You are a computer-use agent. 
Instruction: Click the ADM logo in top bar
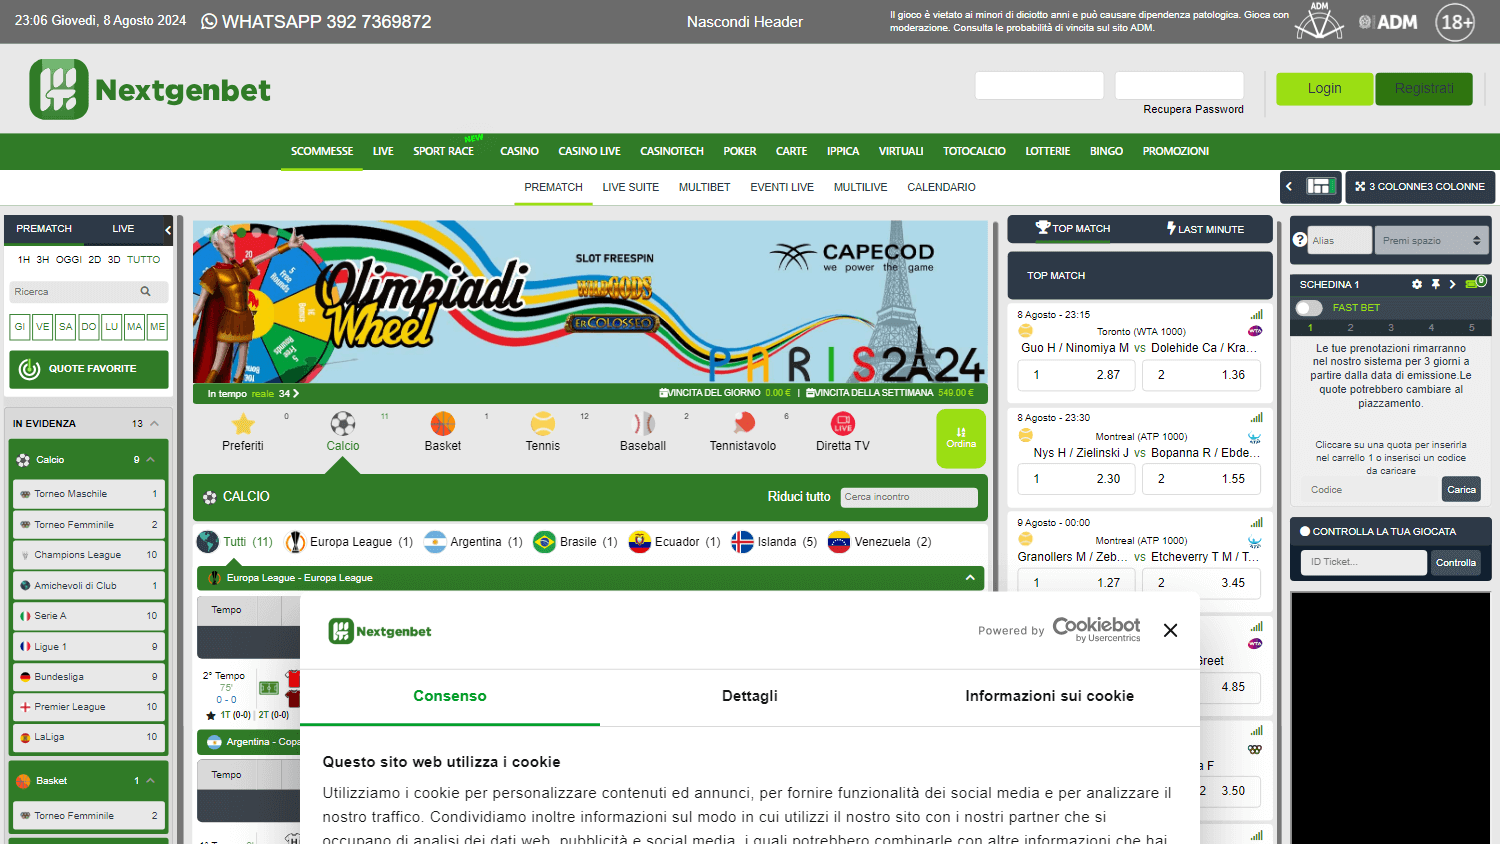[x=1388, y=22]
